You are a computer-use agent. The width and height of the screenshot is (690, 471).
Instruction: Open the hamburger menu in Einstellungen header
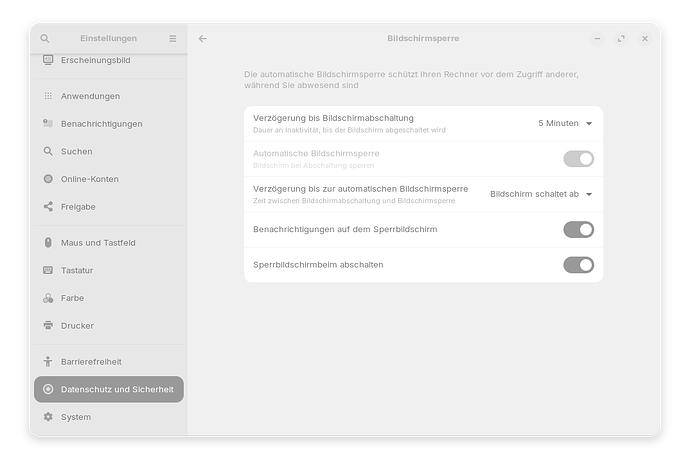click(x=172, y=39)
